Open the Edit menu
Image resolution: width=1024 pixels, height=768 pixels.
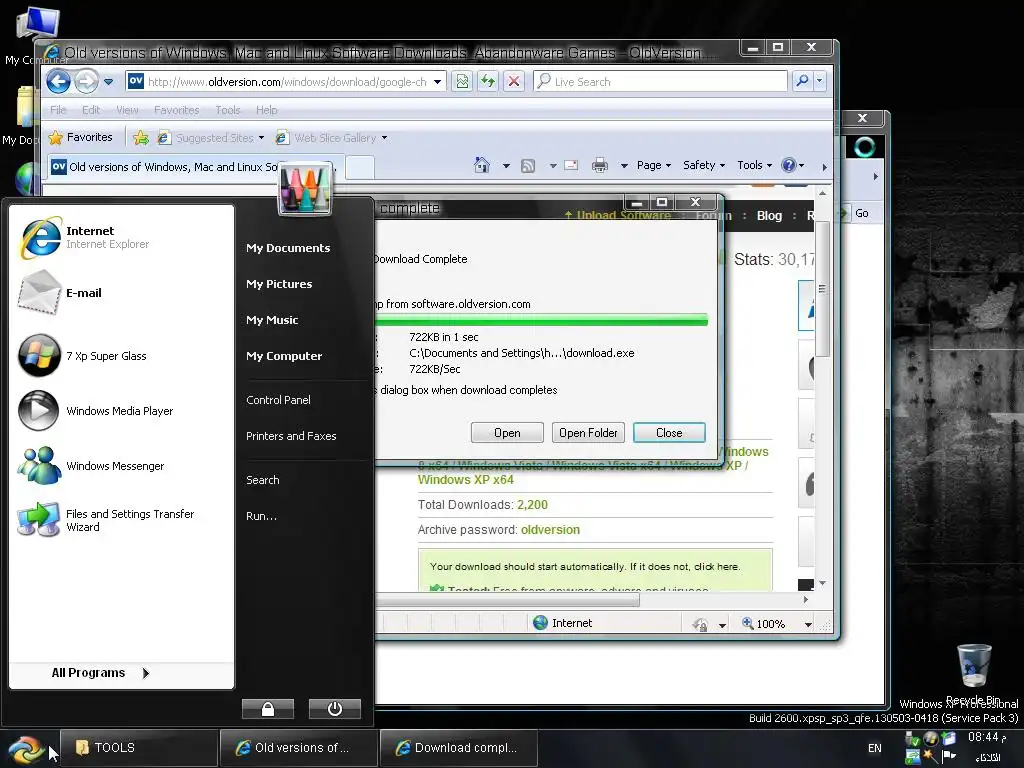click(91, 110)
